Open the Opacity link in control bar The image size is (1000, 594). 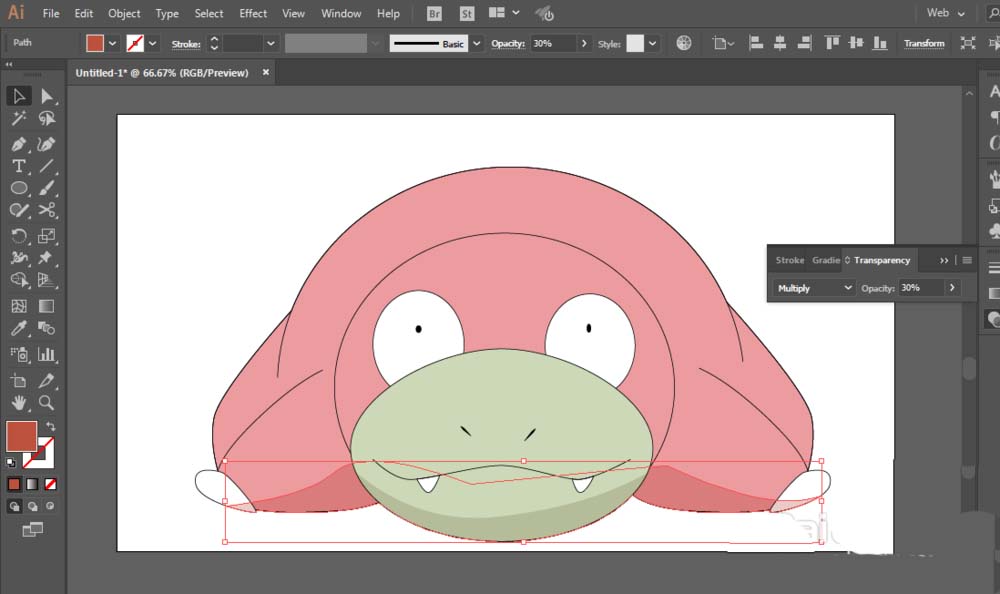tap(508, 43)
